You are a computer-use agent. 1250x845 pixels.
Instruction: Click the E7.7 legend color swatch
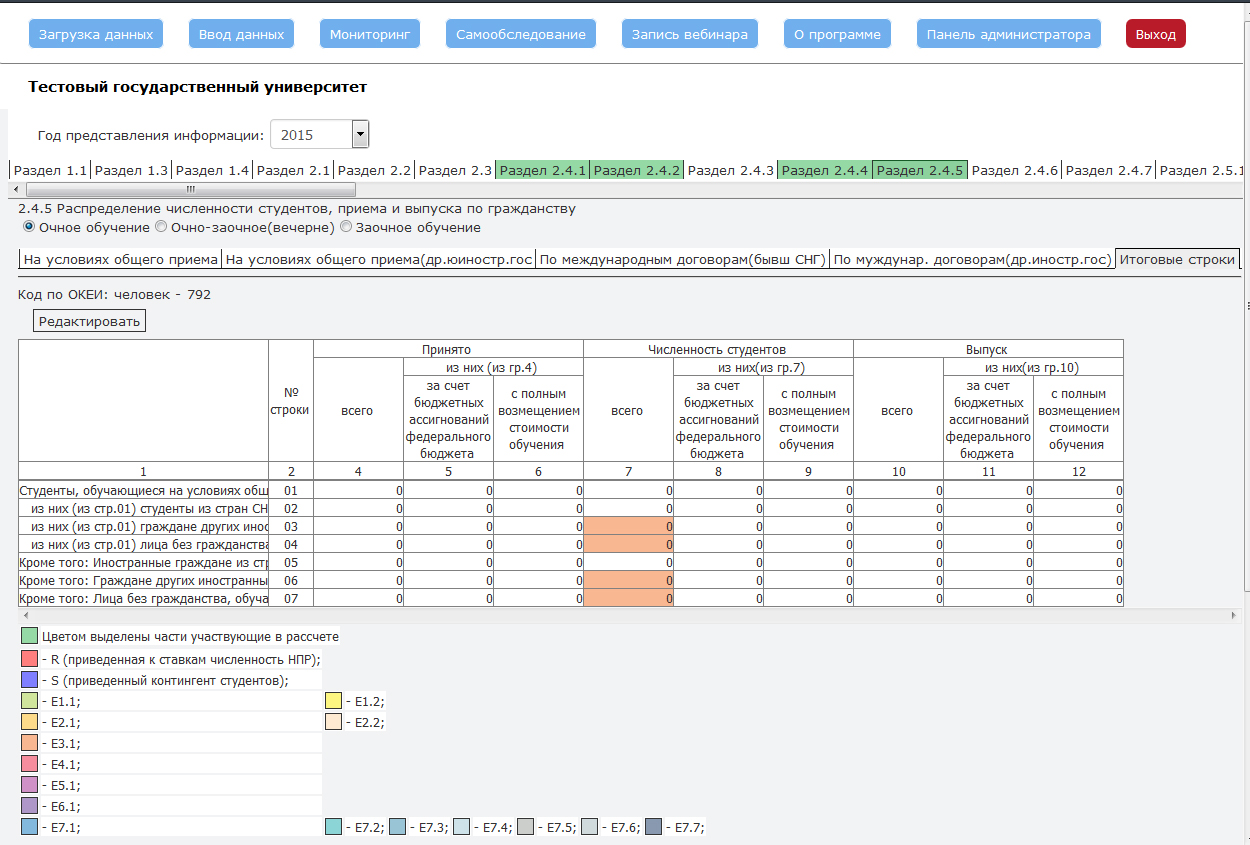coord(654,827)
